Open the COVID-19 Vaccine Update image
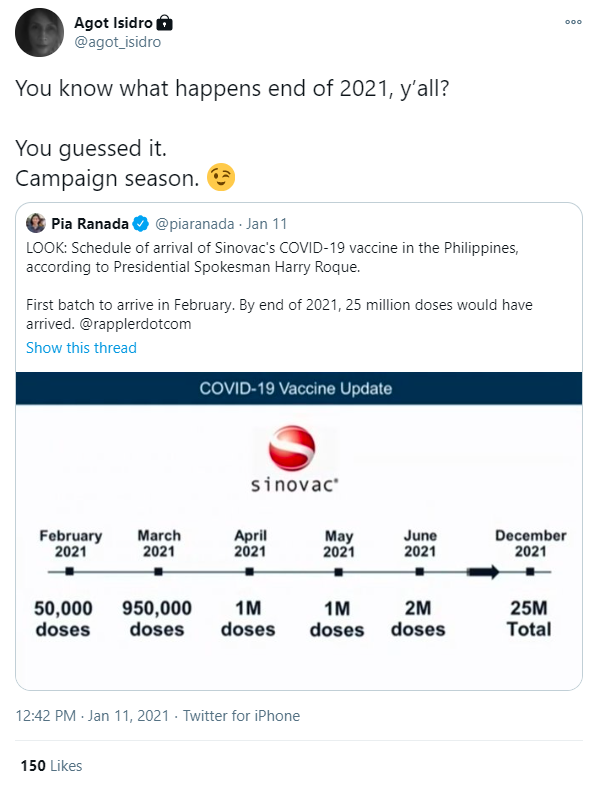 [x=298, y=531]
